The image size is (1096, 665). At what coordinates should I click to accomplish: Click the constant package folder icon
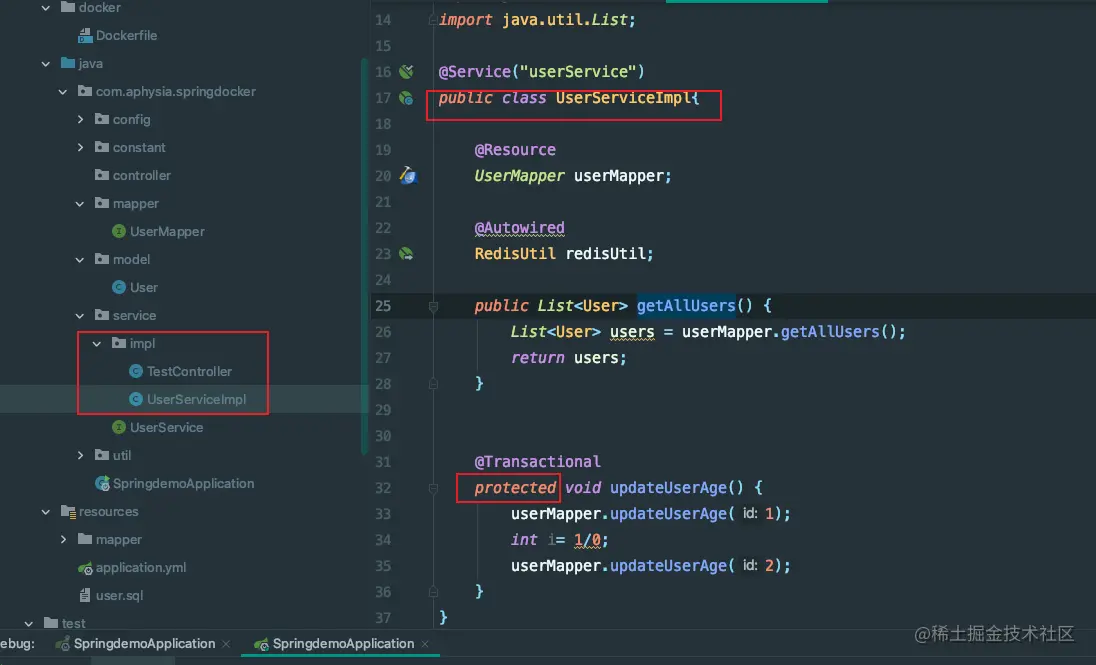coord(102,147)
